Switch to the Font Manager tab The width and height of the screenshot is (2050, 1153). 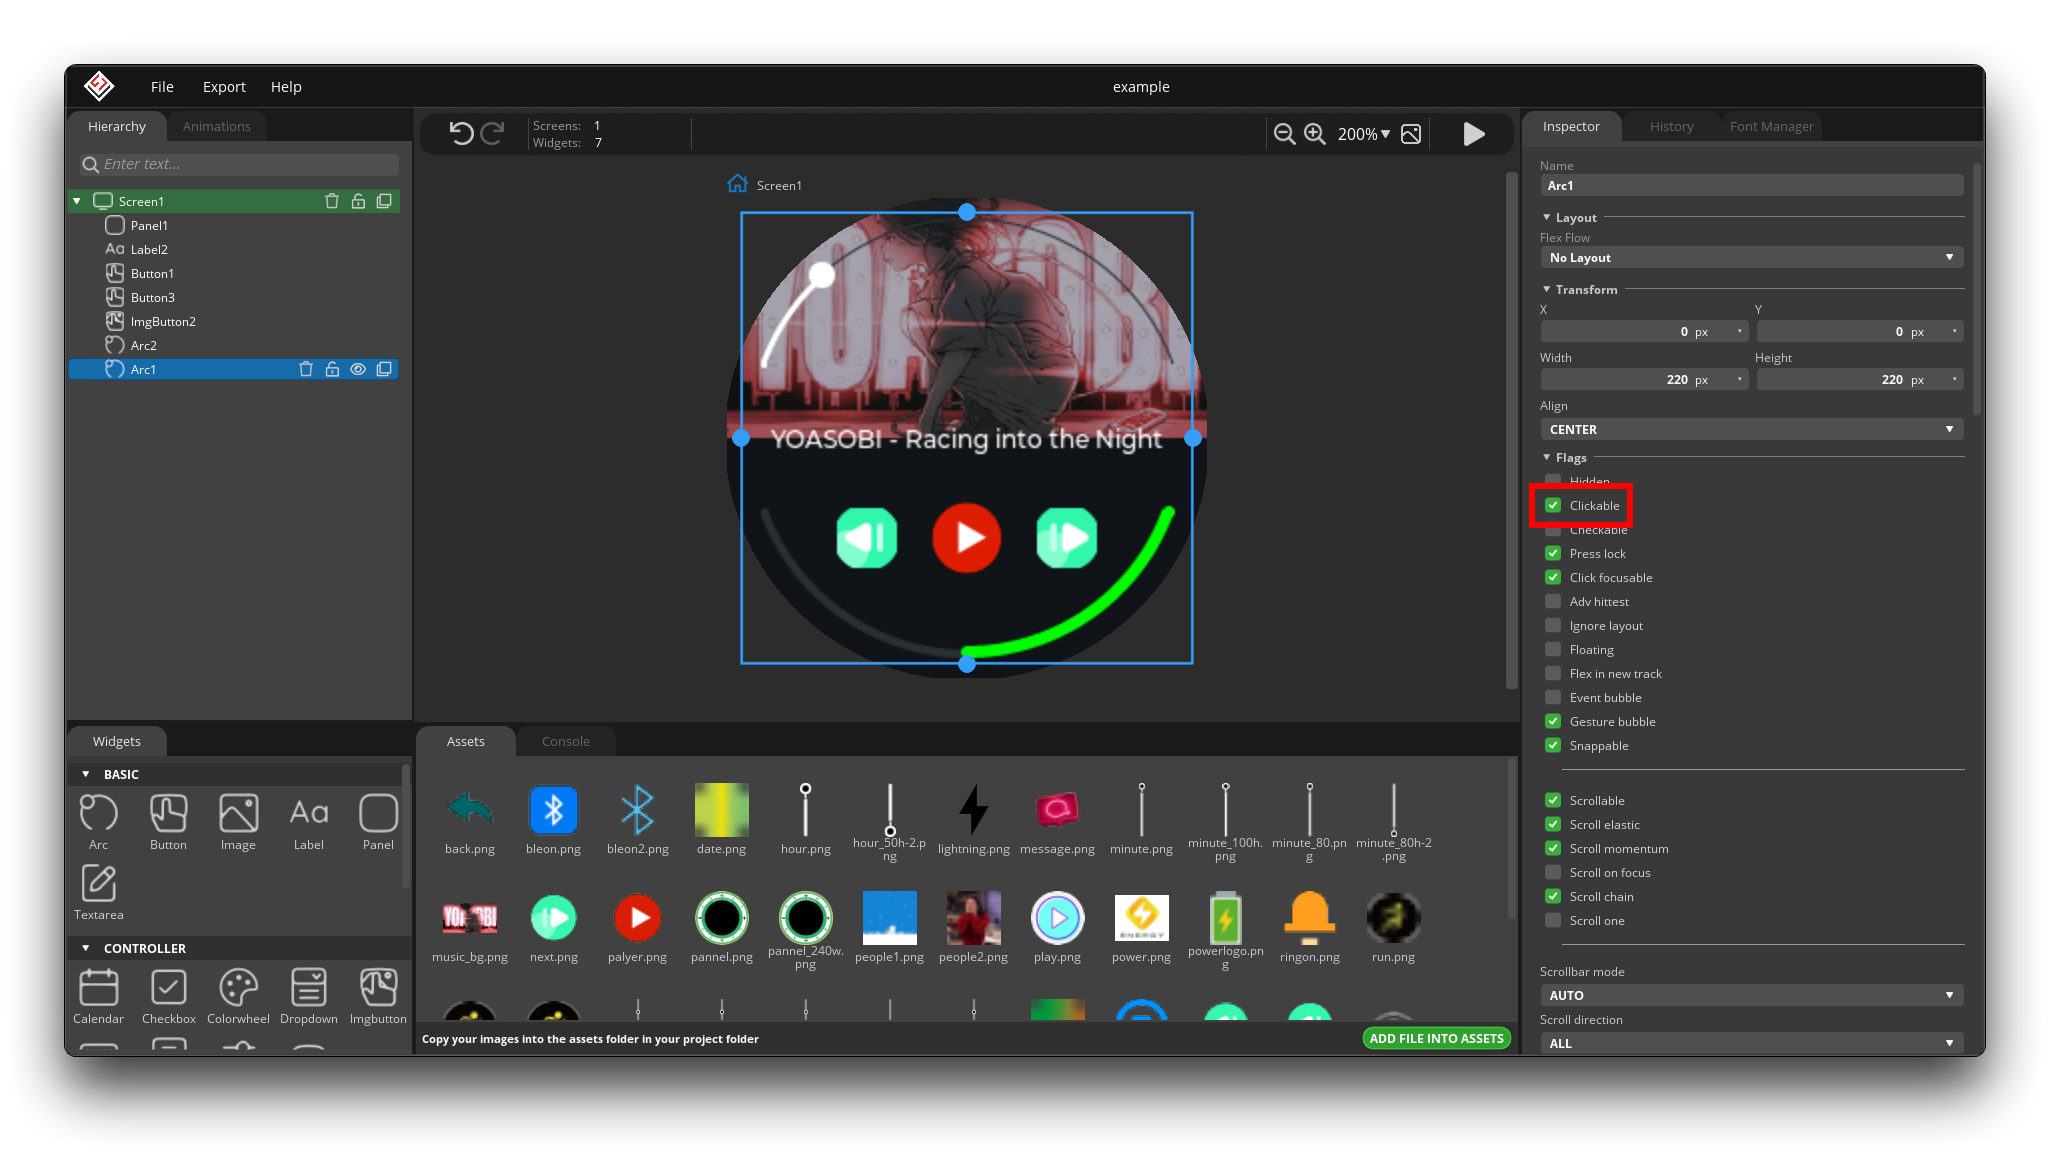(x=1771, y=126)
